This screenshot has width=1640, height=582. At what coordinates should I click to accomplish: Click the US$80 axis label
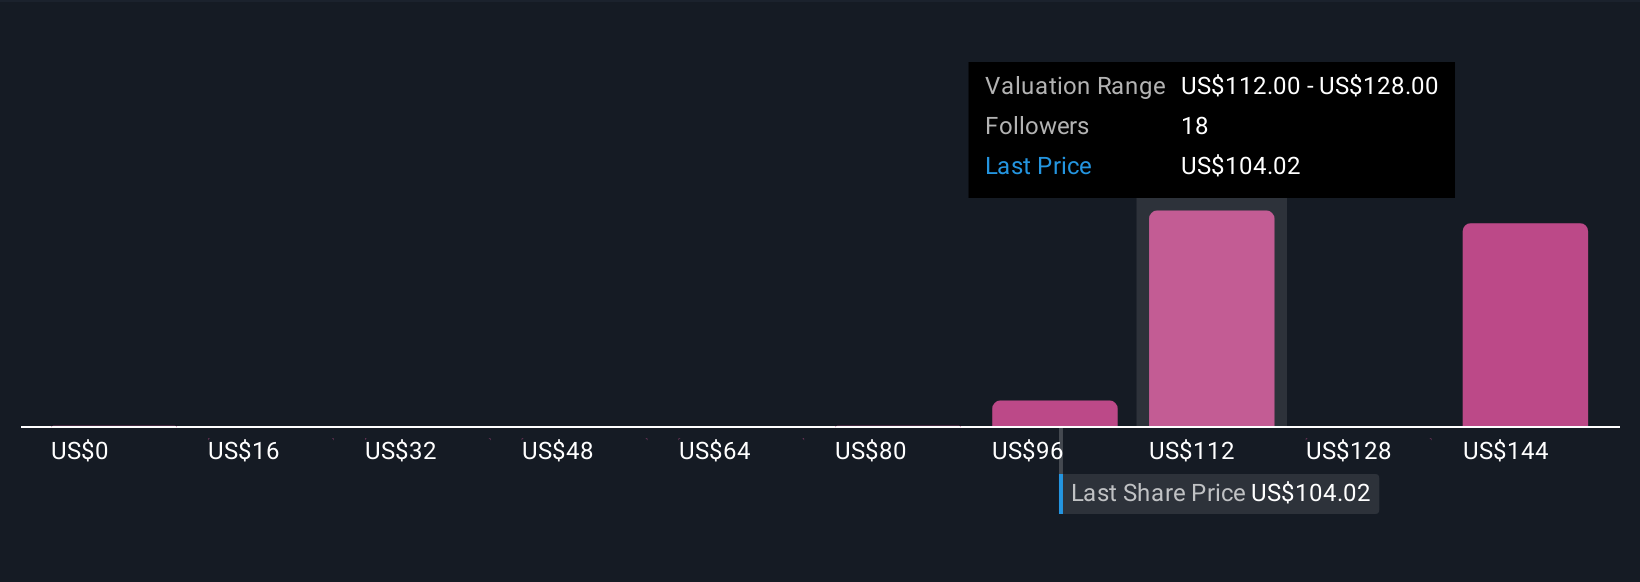coord(870,451)
